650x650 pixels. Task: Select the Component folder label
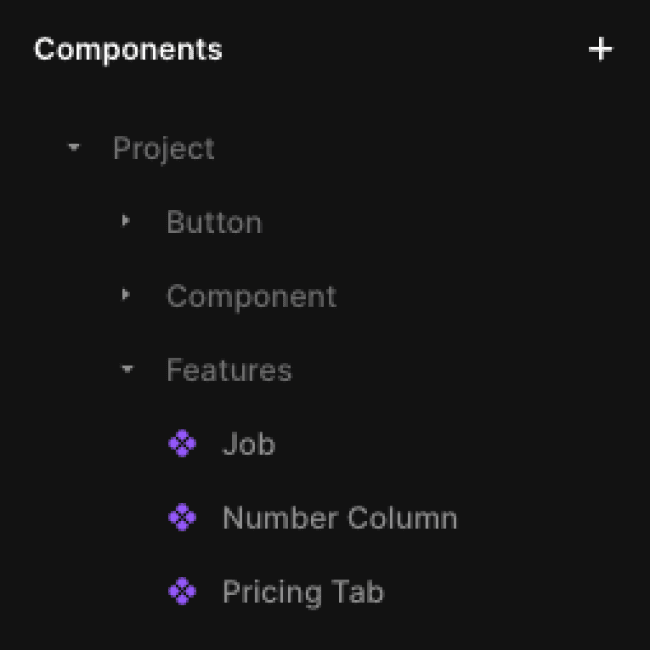click(x=251, y=296)
